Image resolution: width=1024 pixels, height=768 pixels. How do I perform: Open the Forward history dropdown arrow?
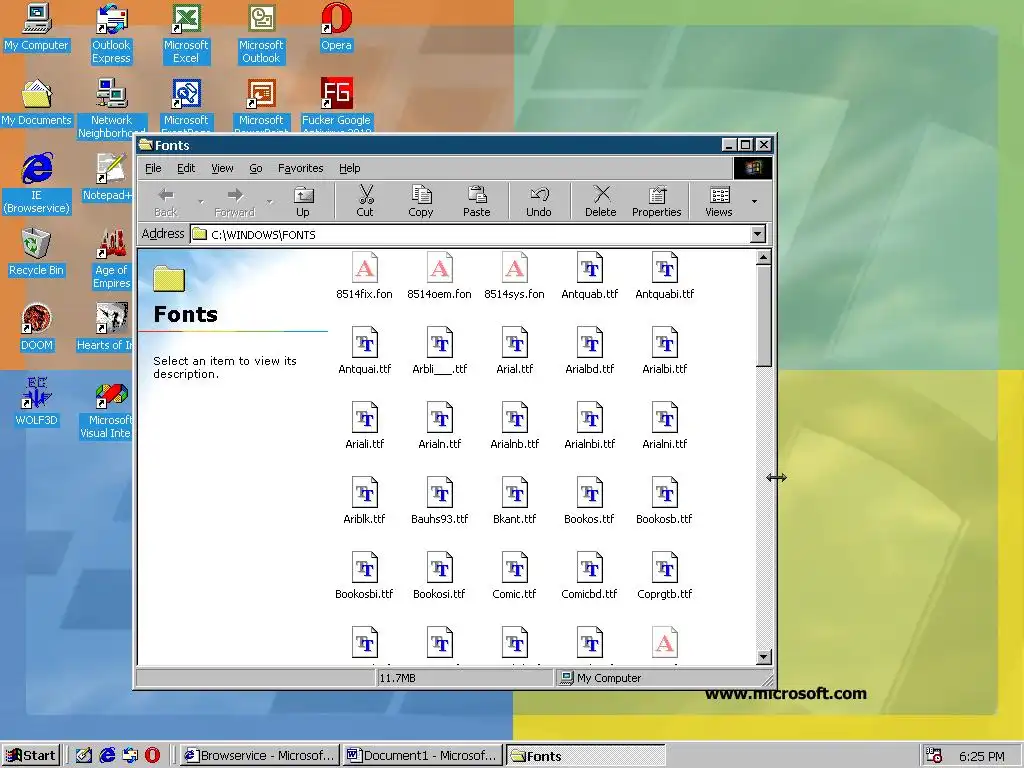click(x=269, y=202)
